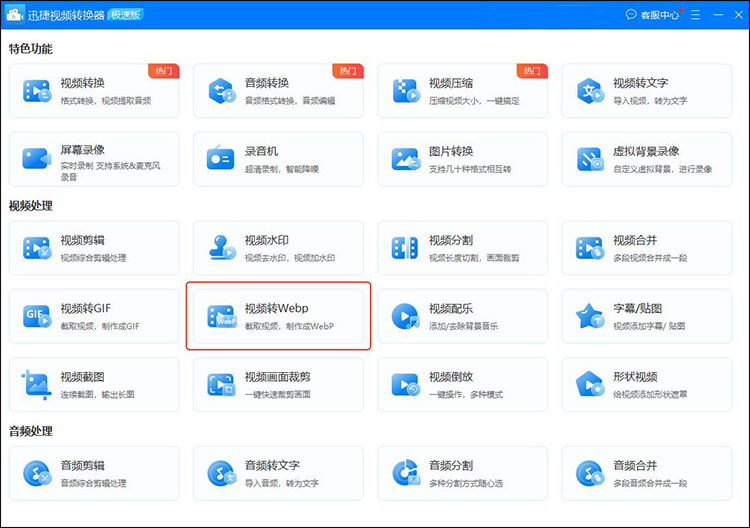Click the 视频水印 card title
The width and height of the screenshot is (750, 528).
click(x=267, y=240)
